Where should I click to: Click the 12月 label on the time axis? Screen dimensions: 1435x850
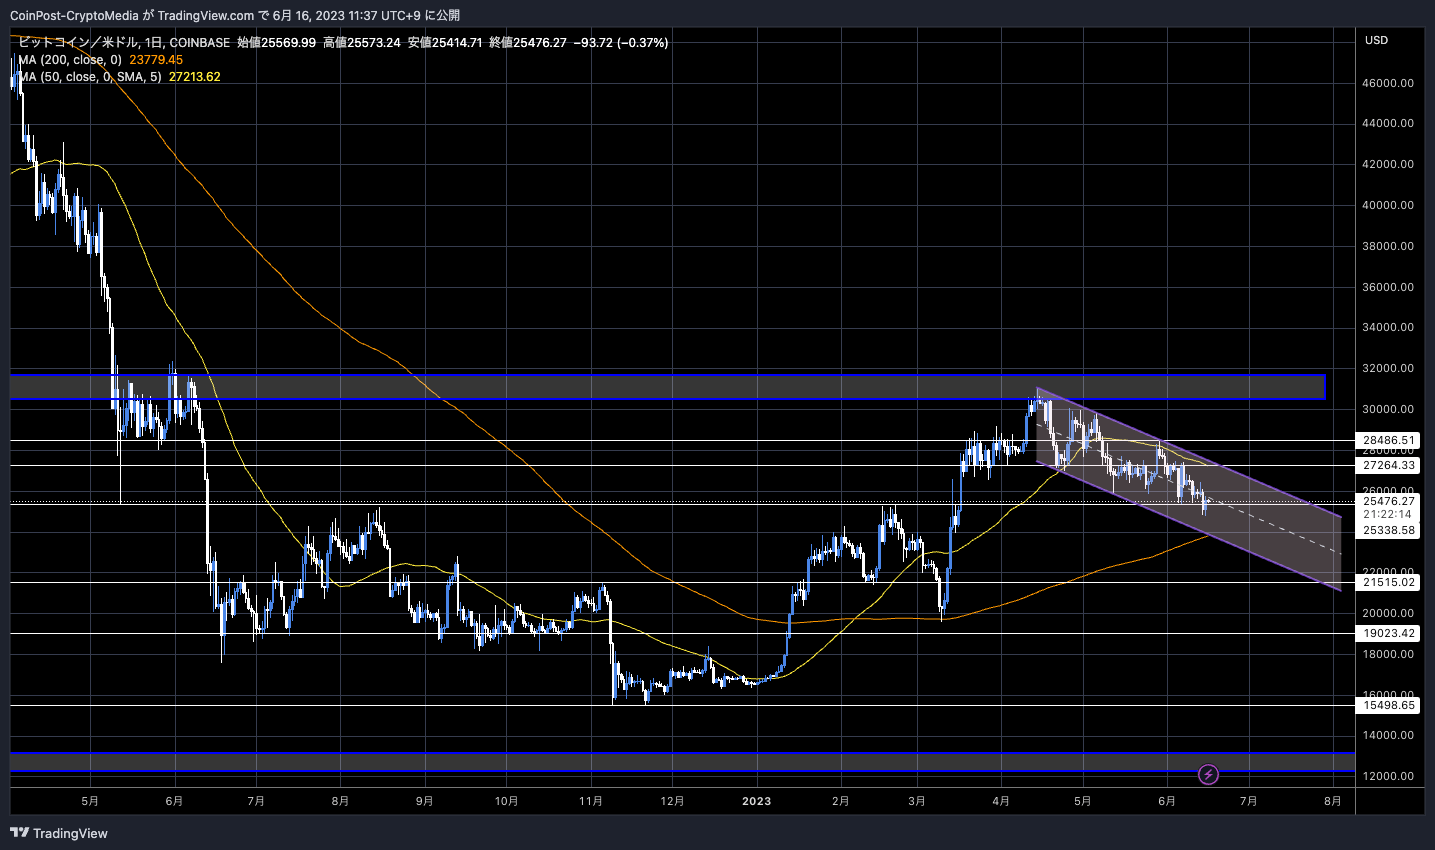tap(673, 801)
